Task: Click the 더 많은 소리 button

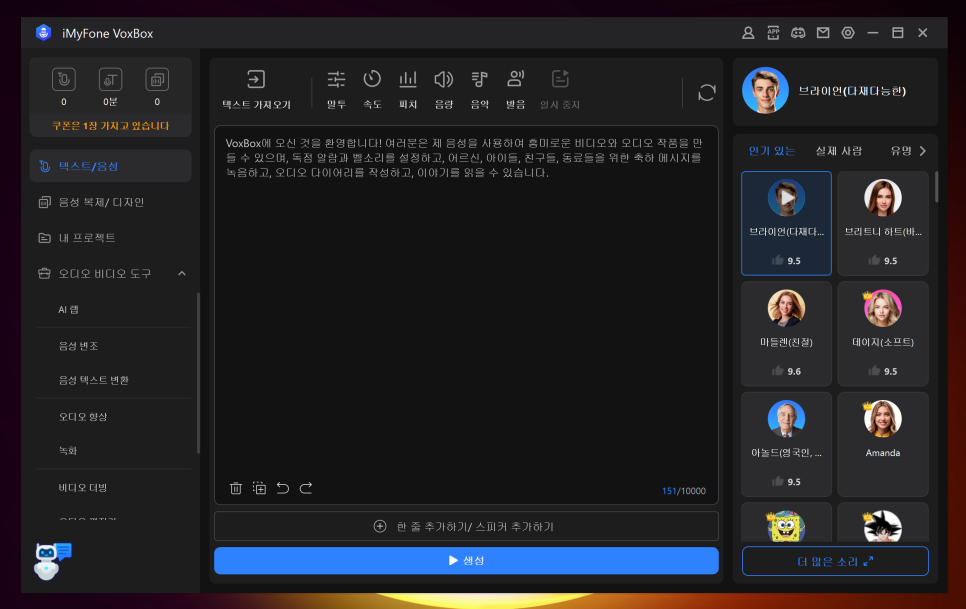Action: coord(835,561)
